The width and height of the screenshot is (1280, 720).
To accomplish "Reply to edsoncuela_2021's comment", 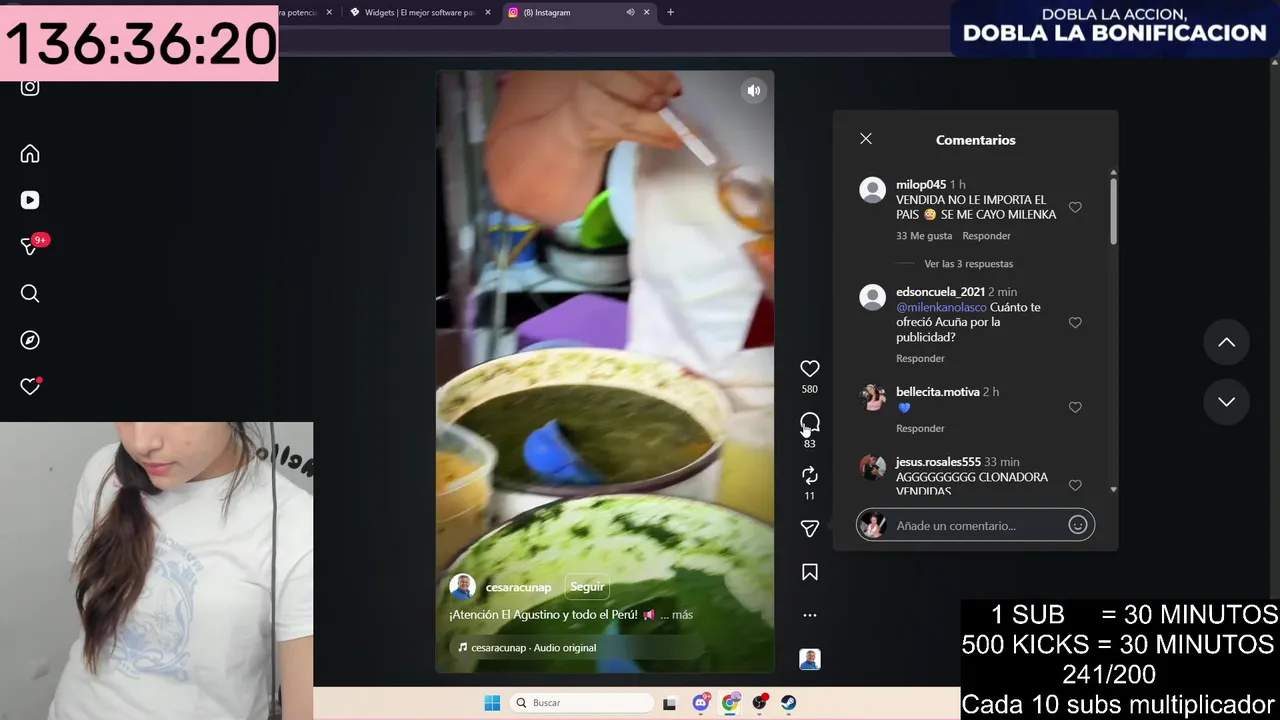I will click(x=920, y=358).
